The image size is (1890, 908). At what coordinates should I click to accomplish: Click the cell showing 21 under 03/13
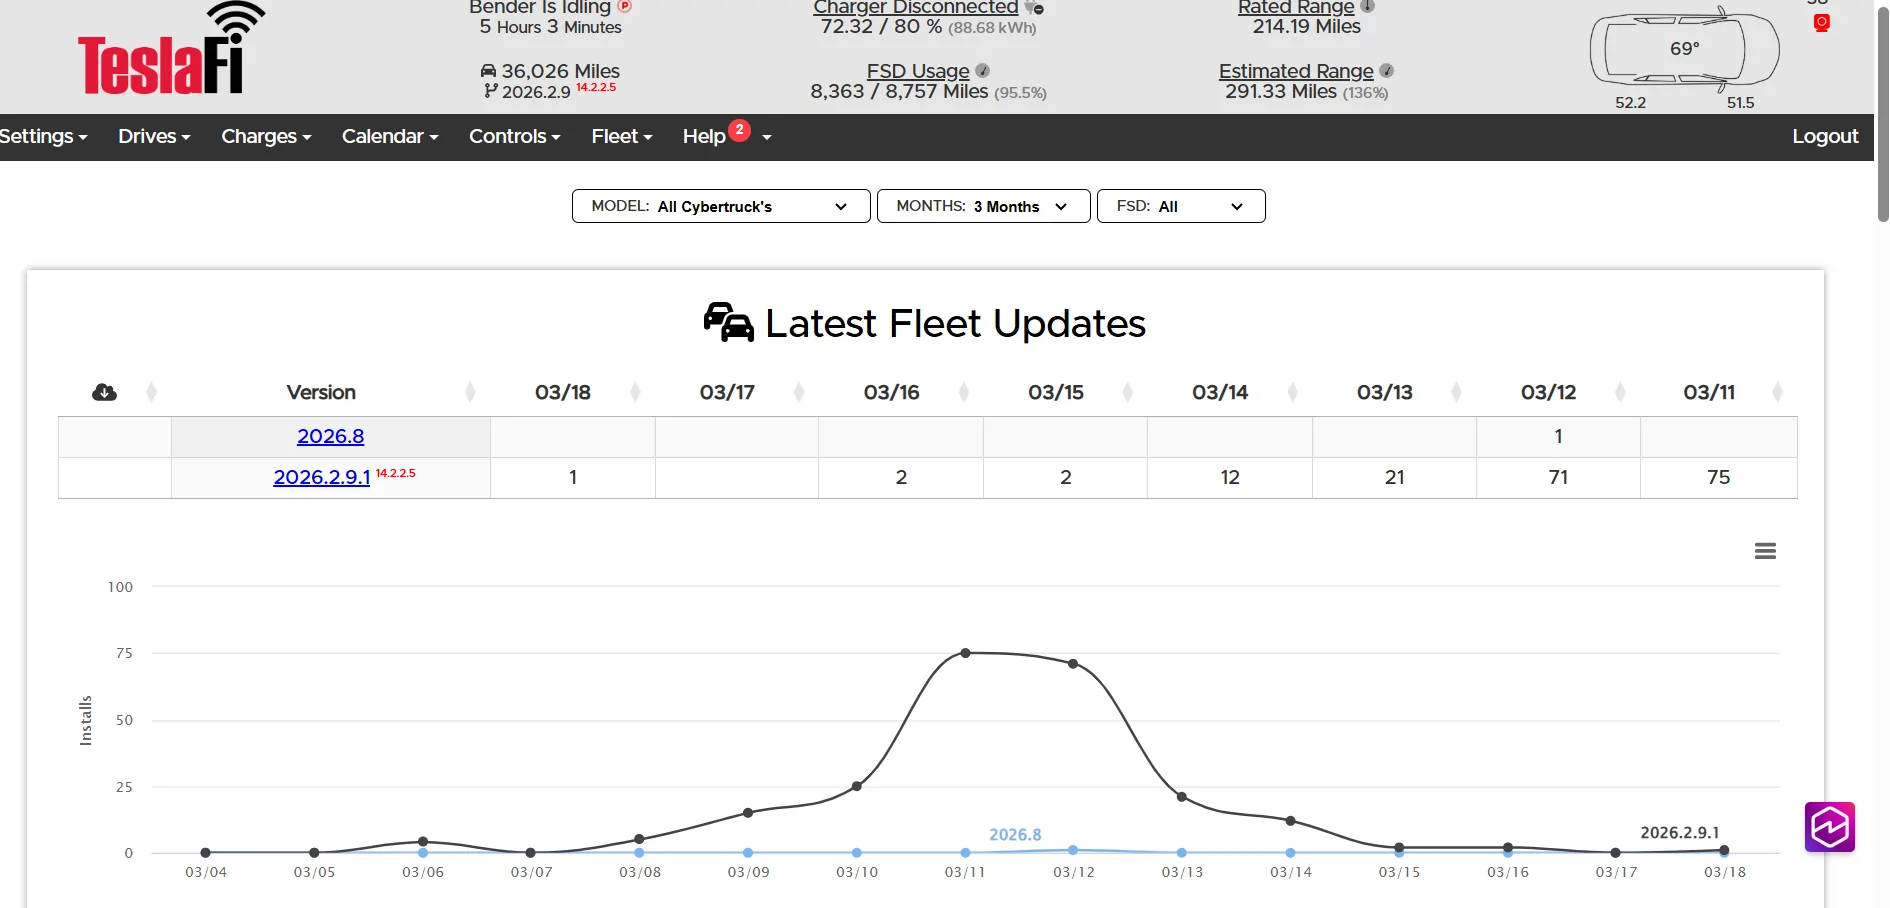pos(1394,477)
